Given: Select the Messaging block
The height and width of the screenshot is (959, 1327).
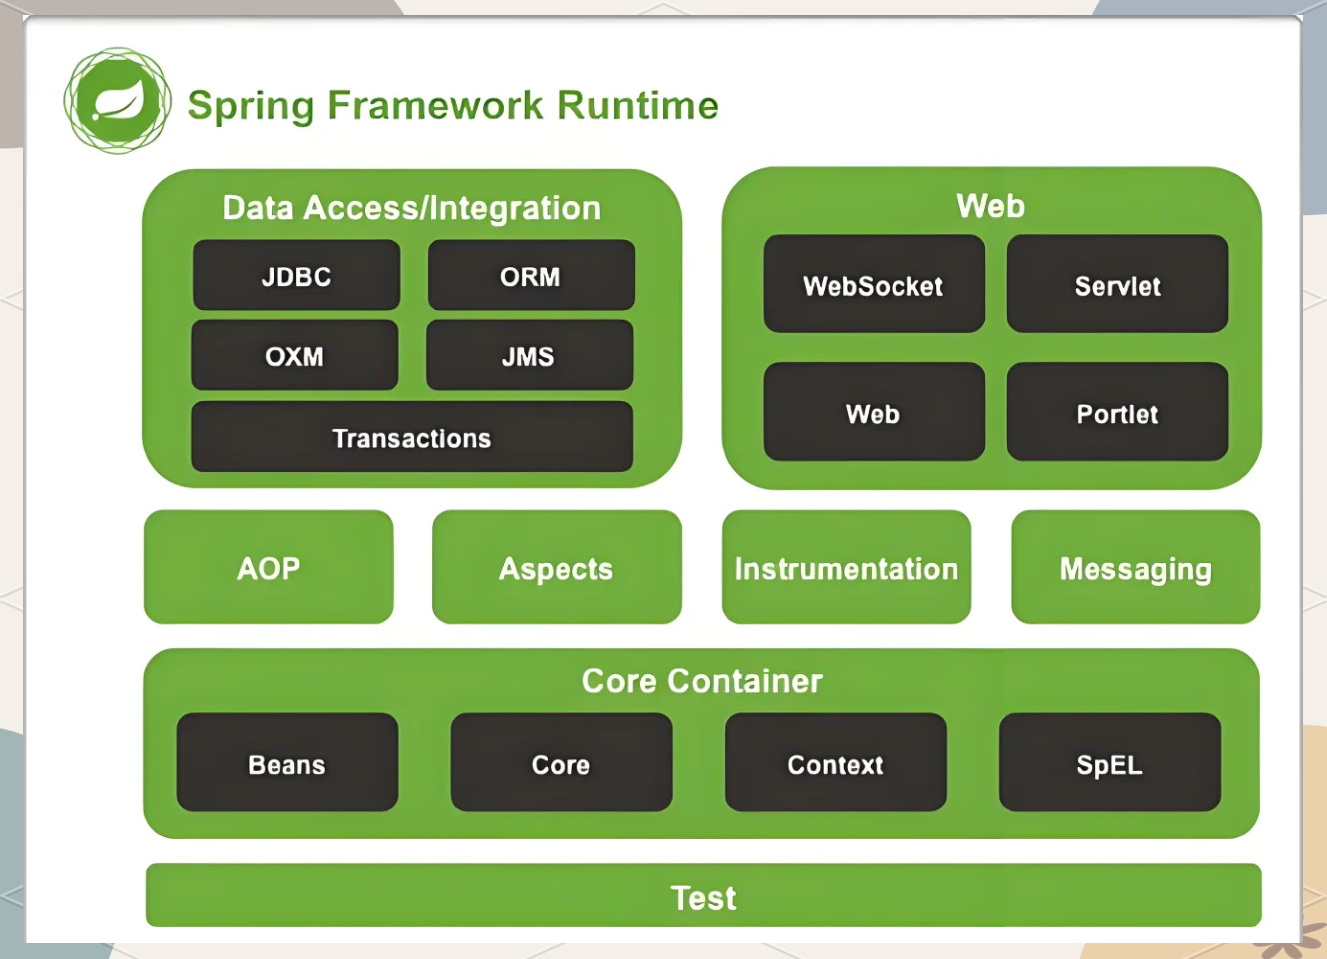Looking at the screenshot, I should [1136, 567].
